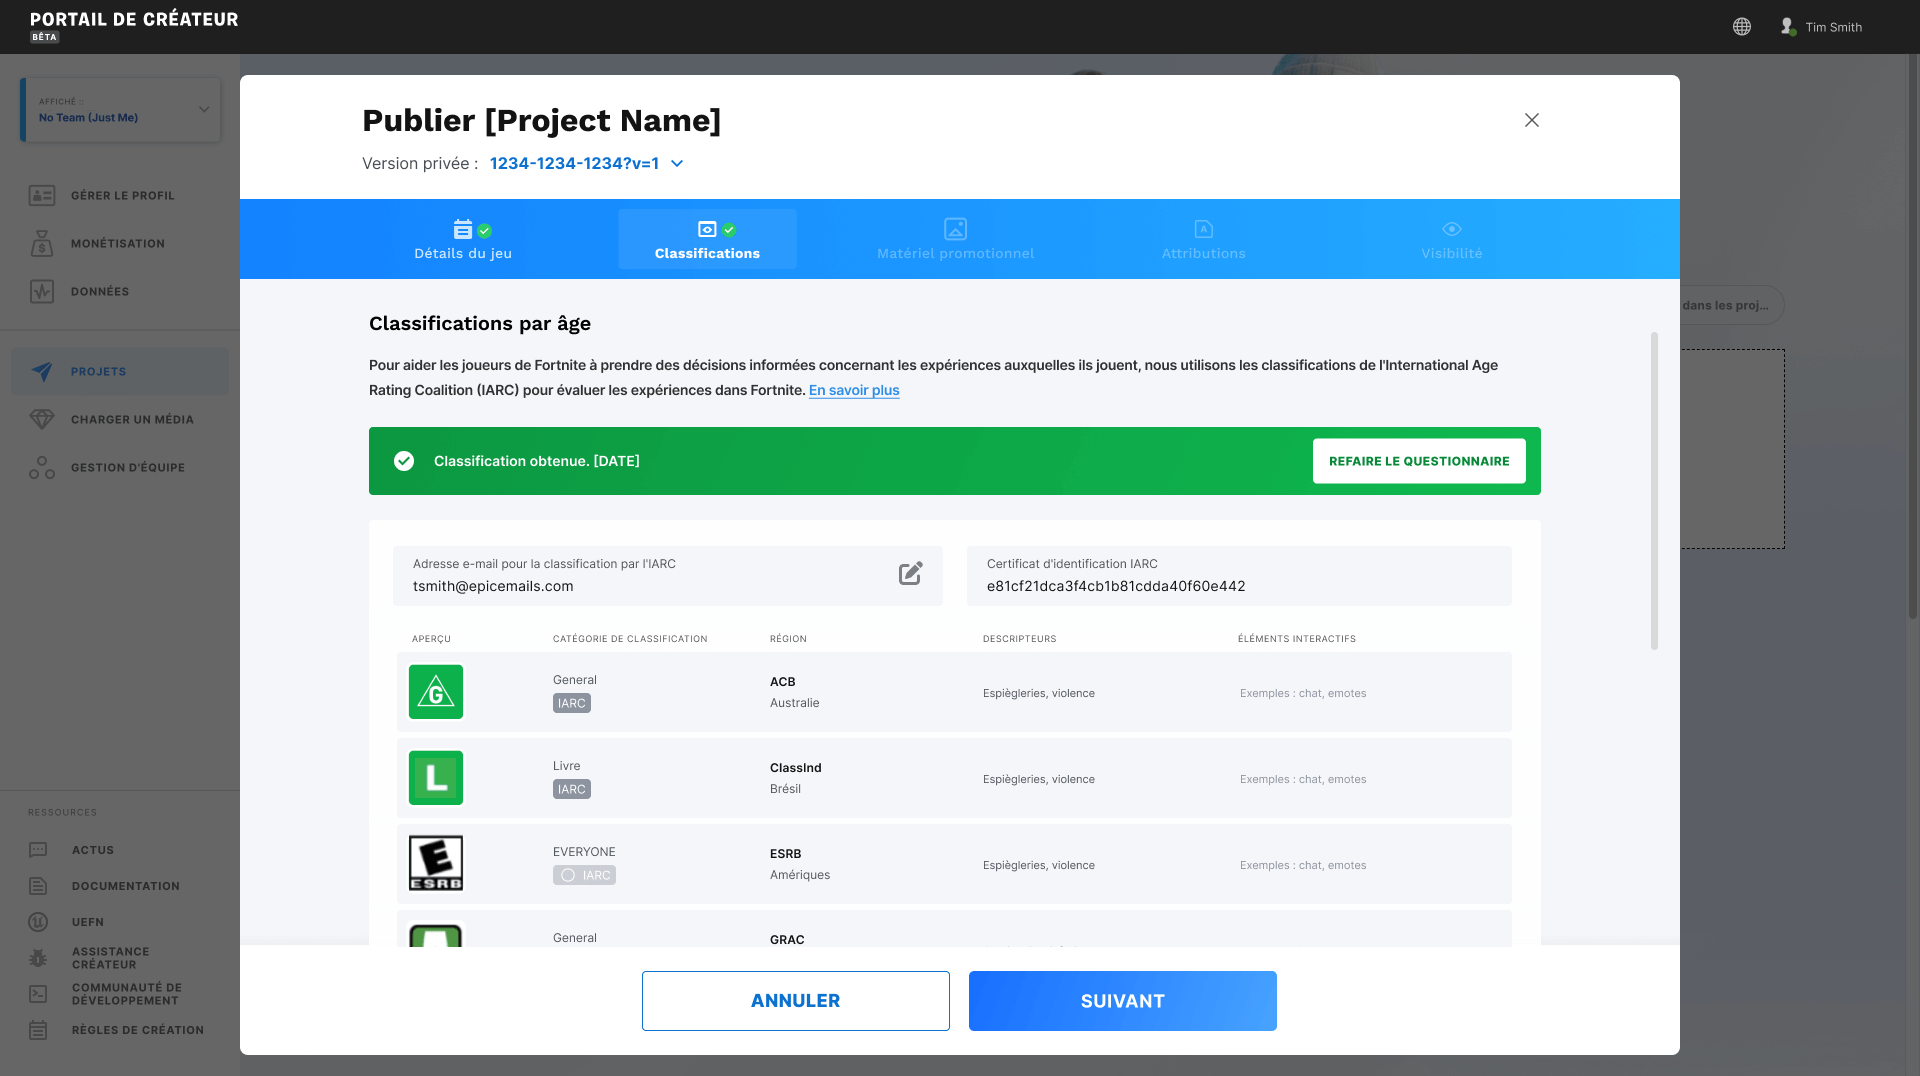Select version code 1234-1234-1234?v=1
Image resolution: width=1920 pixels, height=1076 pixels.
(x=574, y=163)
